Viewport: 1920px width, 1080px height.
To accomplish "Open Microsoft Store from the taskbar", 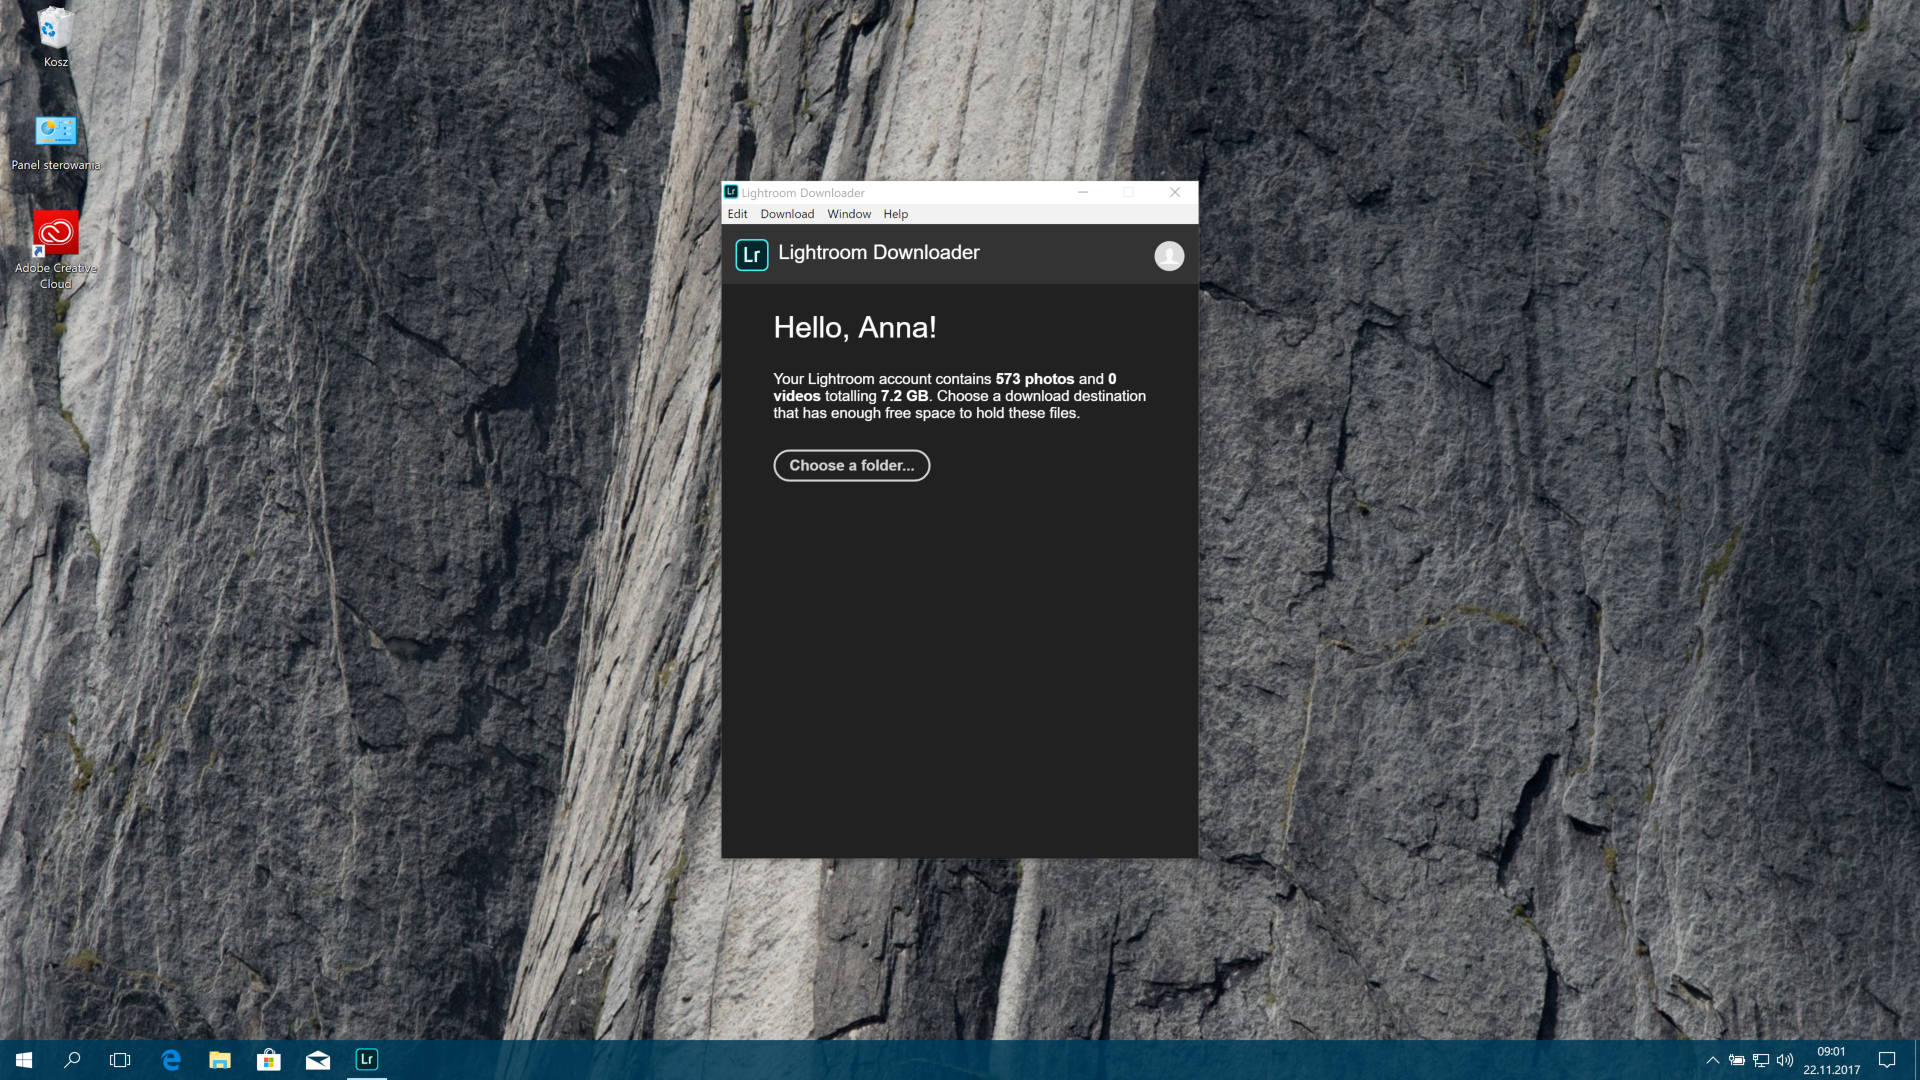I will 269,1060.
